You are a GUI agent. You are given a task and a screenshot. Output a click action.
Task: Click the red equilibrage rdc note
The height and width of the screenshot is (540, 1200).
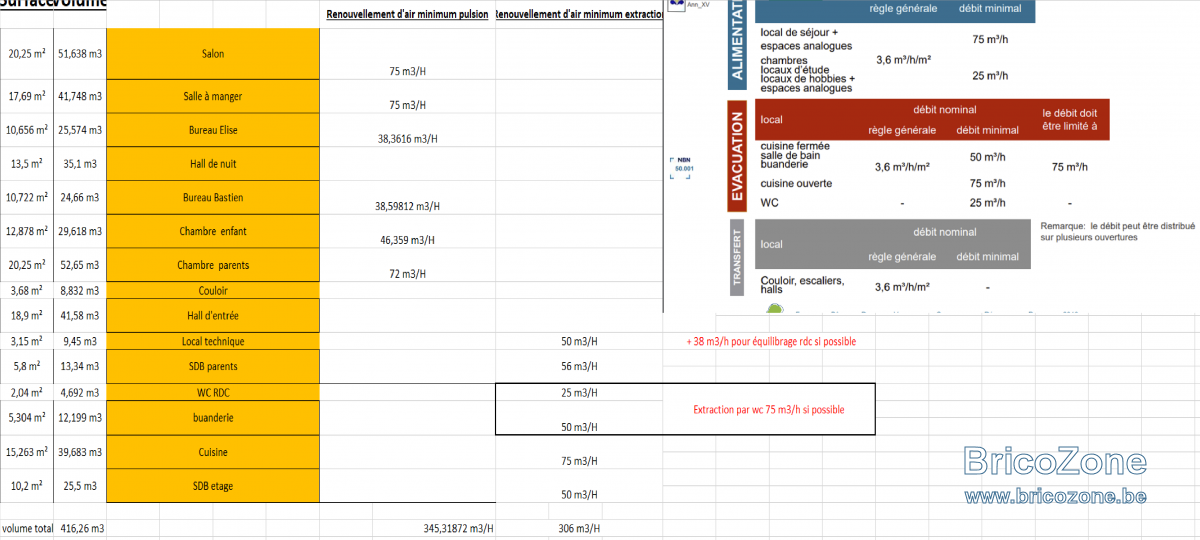click(771, 341)
